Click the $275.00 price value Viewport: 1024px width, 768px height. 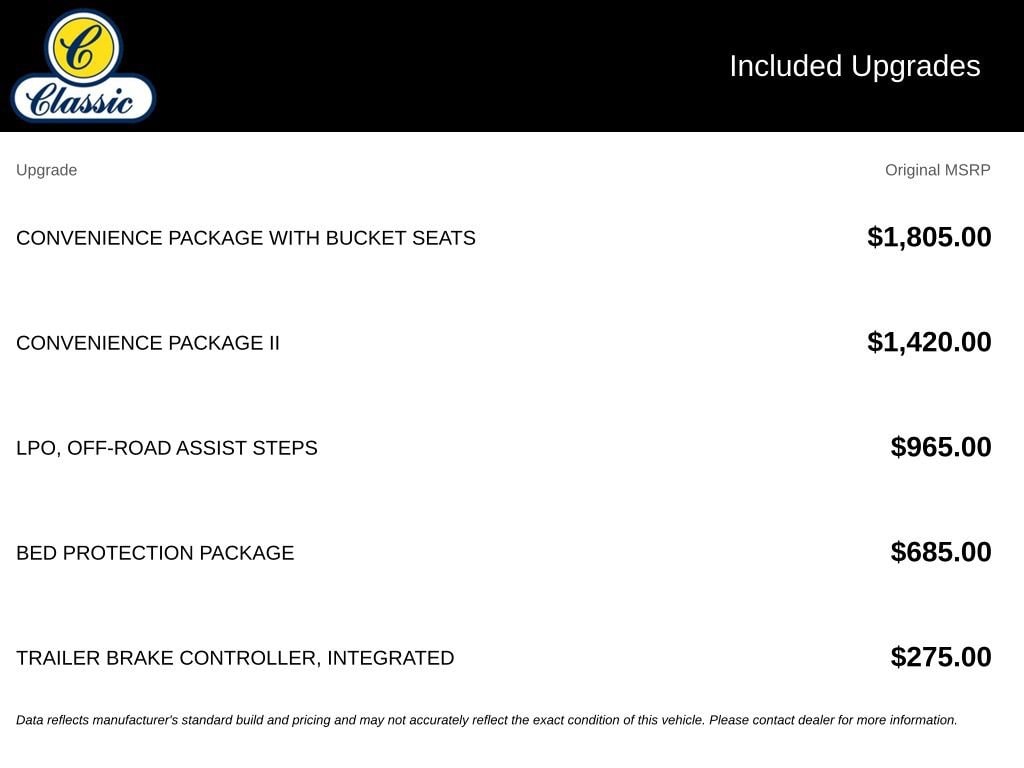coord(940,657)
